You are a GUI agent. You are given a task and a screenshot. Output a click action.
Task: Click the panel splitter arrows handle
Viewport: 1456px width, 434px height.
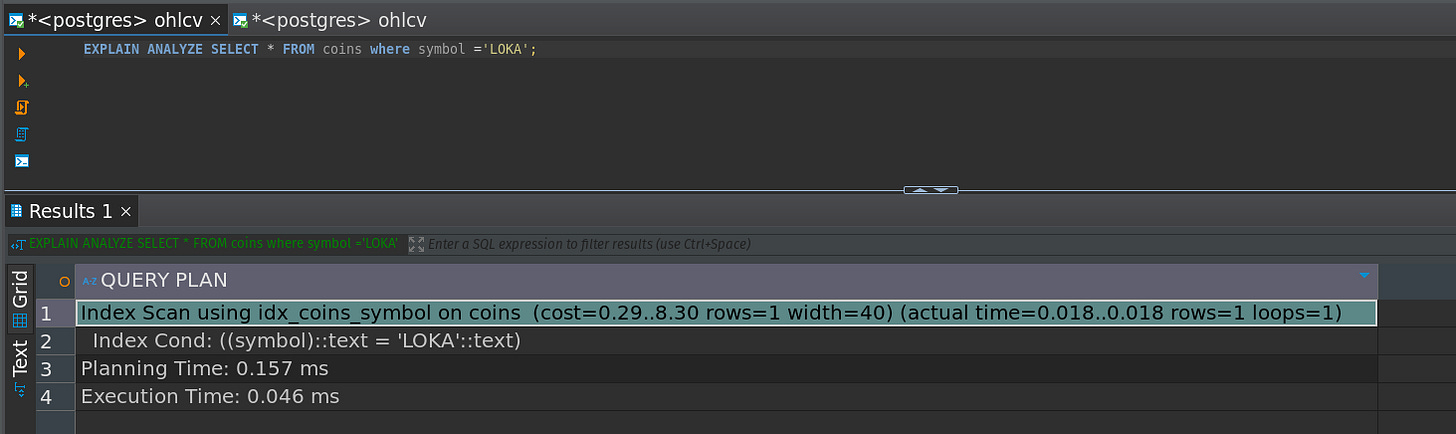[931, 189]
